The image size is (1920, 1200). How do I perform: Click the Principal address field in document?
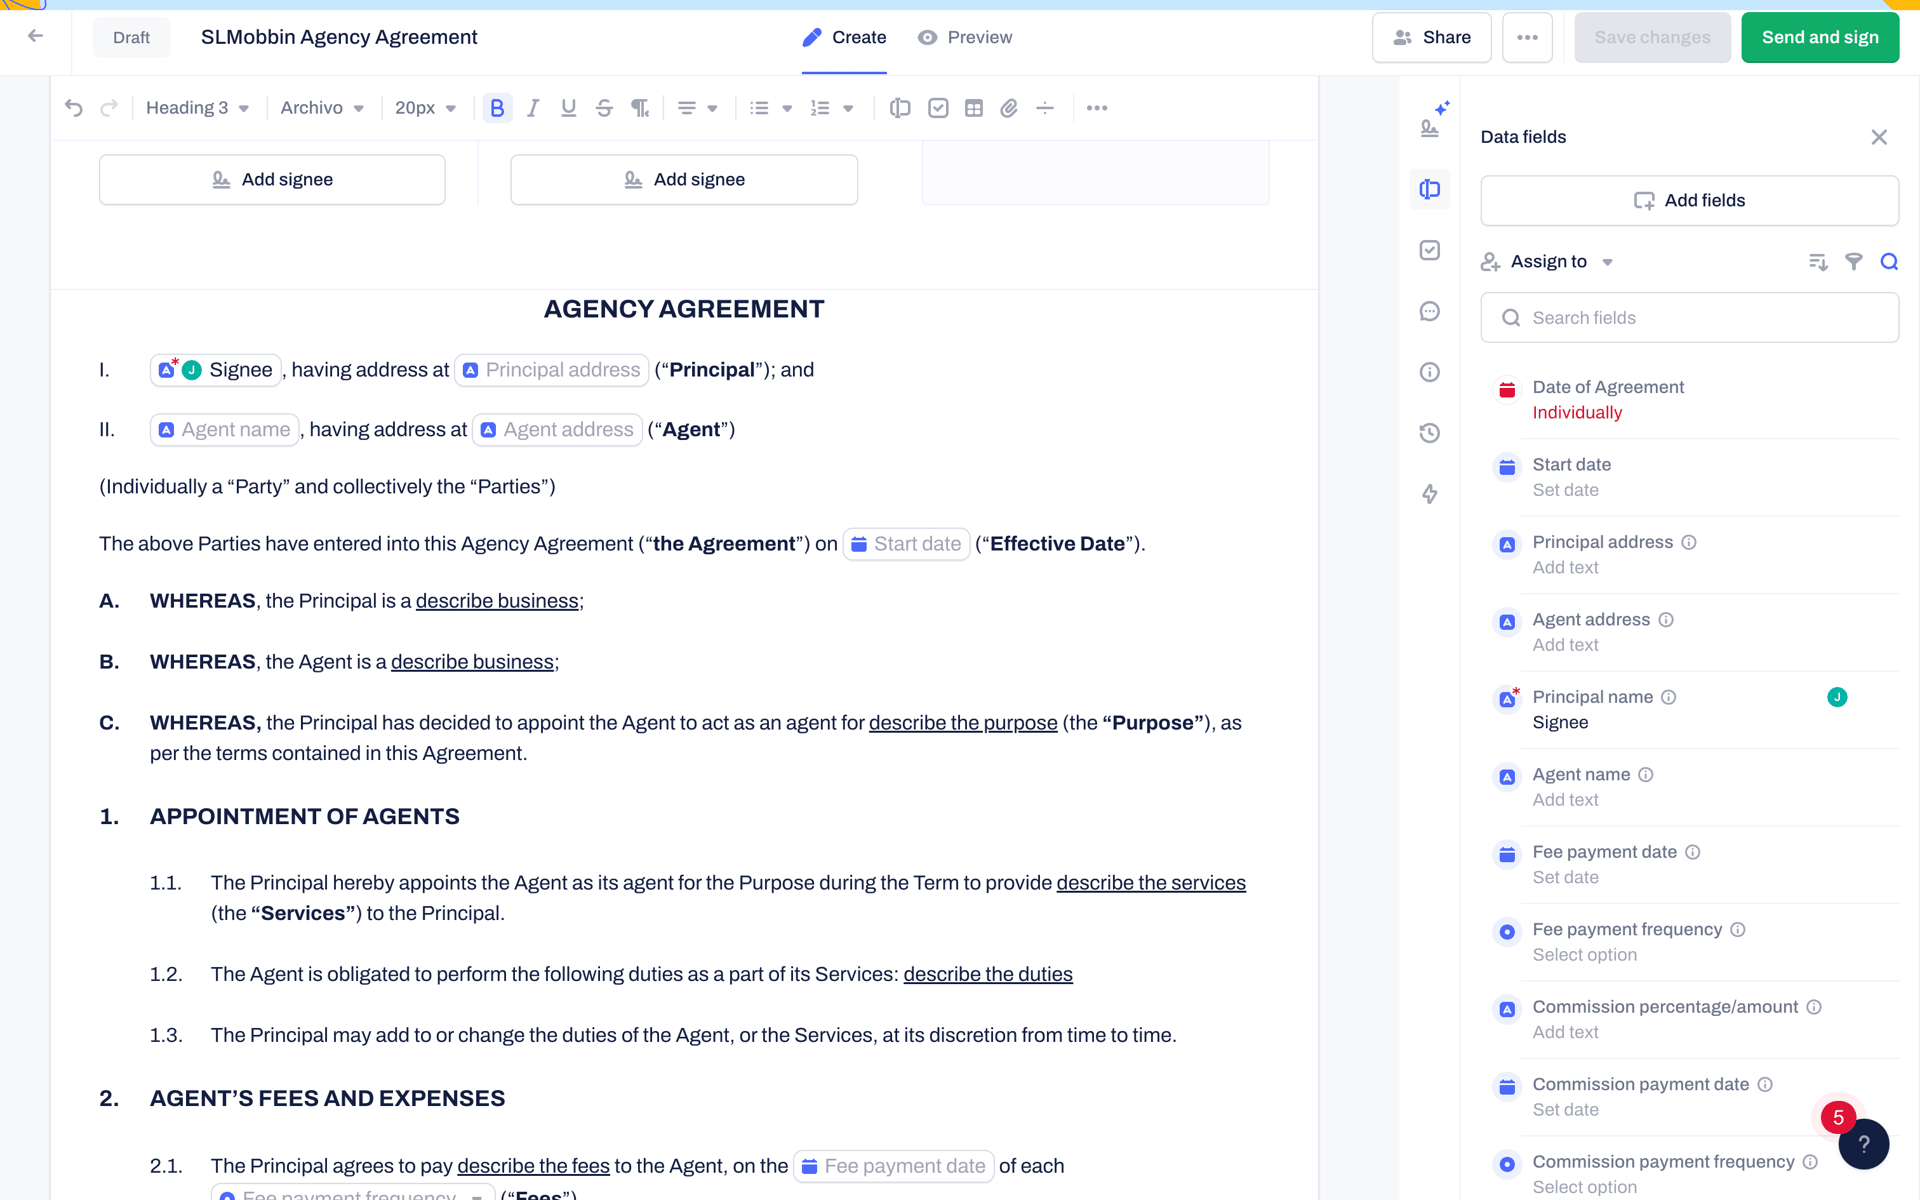(551, 370)
